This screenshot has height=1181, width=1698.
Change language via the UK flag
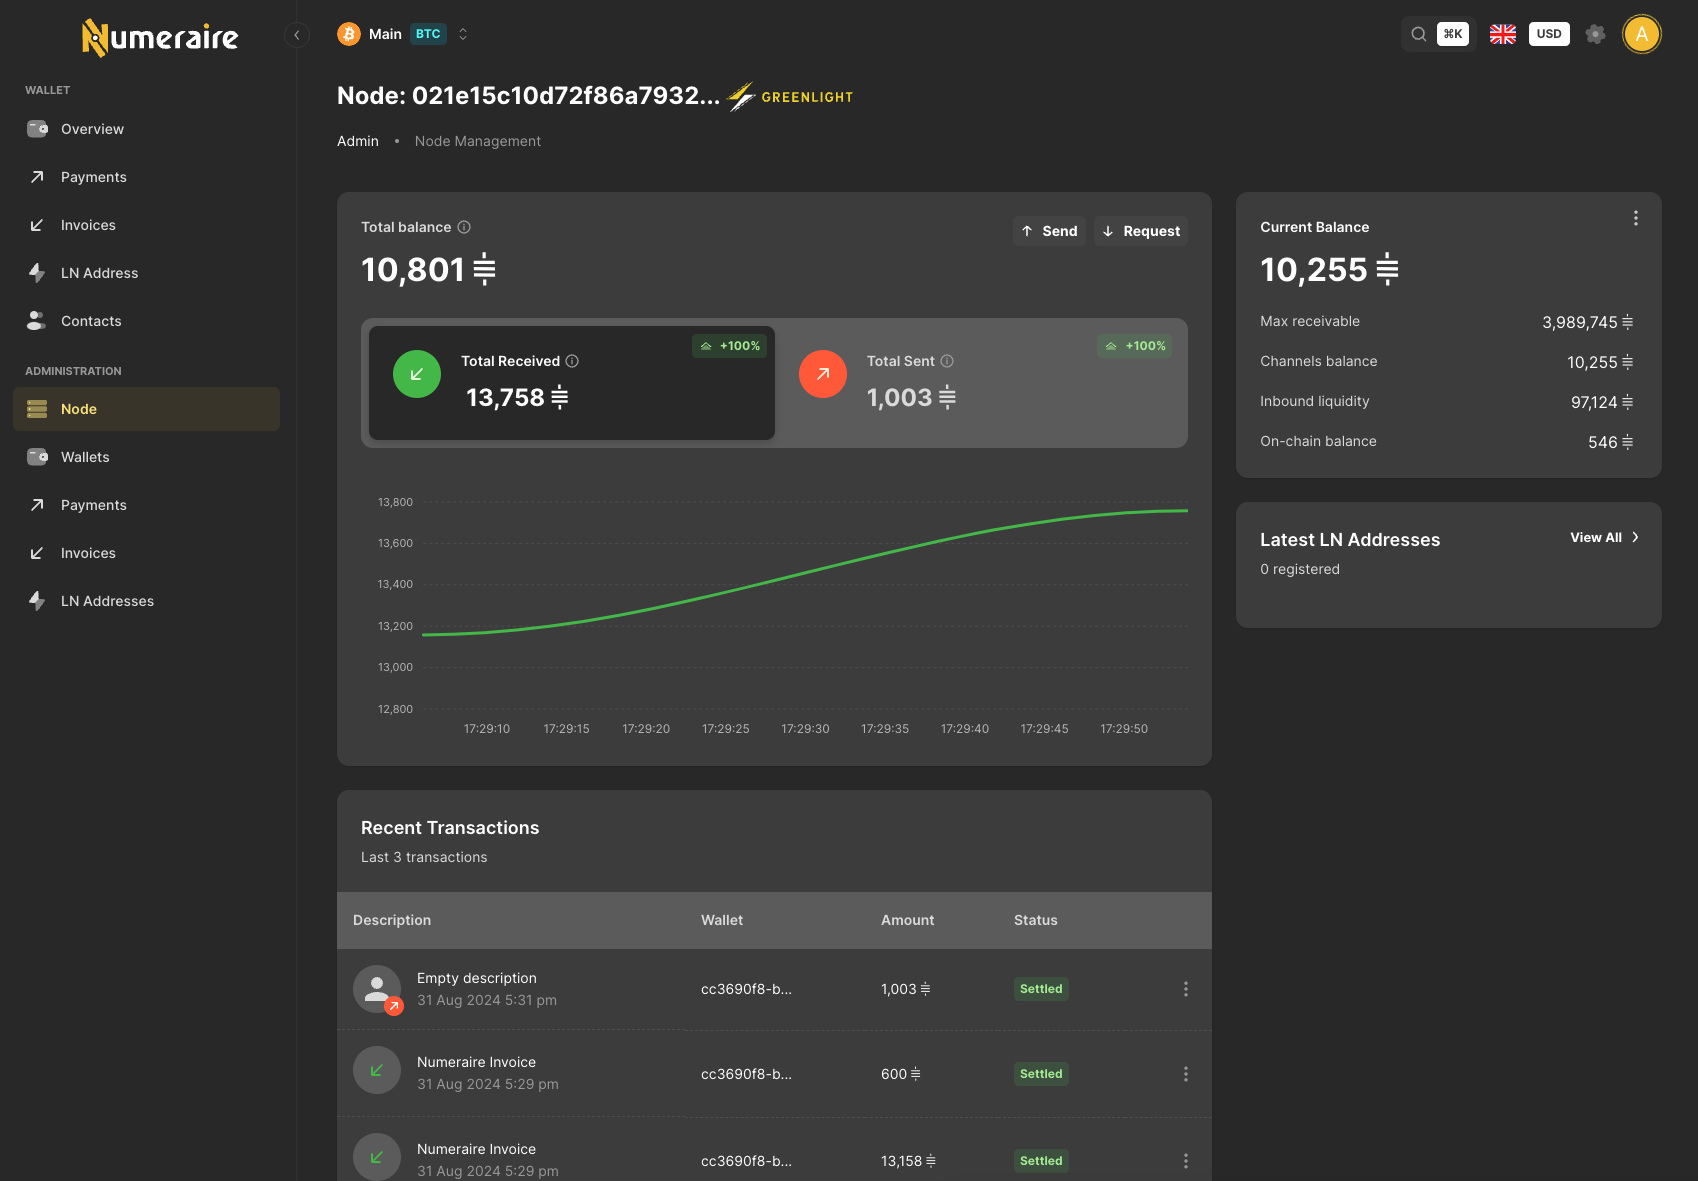point(1503,34)
